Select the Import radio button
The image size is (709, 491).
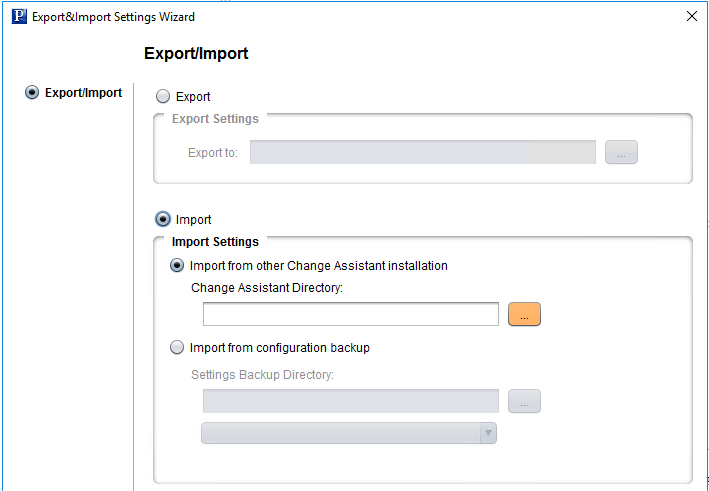point(163,219)
